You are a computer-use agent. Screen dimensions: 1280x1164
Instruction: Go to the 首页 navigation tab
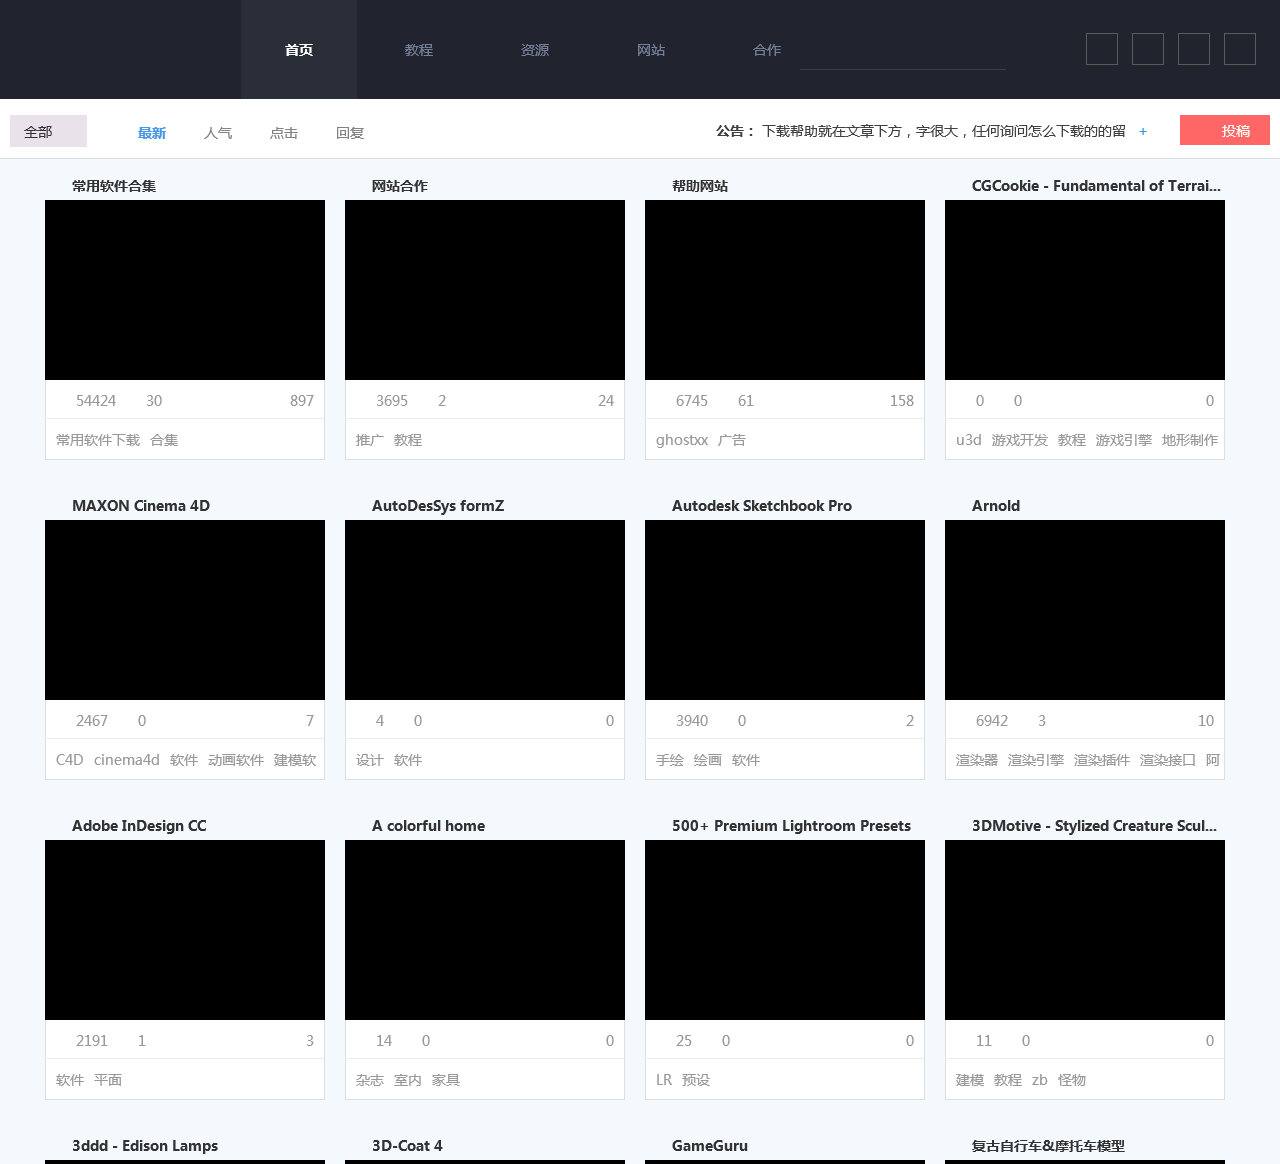299,50
